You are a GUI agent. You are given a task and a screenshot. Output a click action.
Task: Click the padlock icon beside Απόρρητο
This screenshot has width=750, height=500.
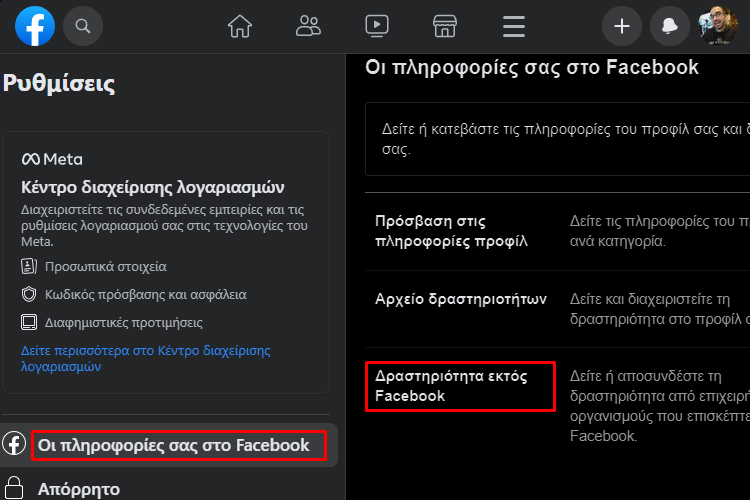14,488
